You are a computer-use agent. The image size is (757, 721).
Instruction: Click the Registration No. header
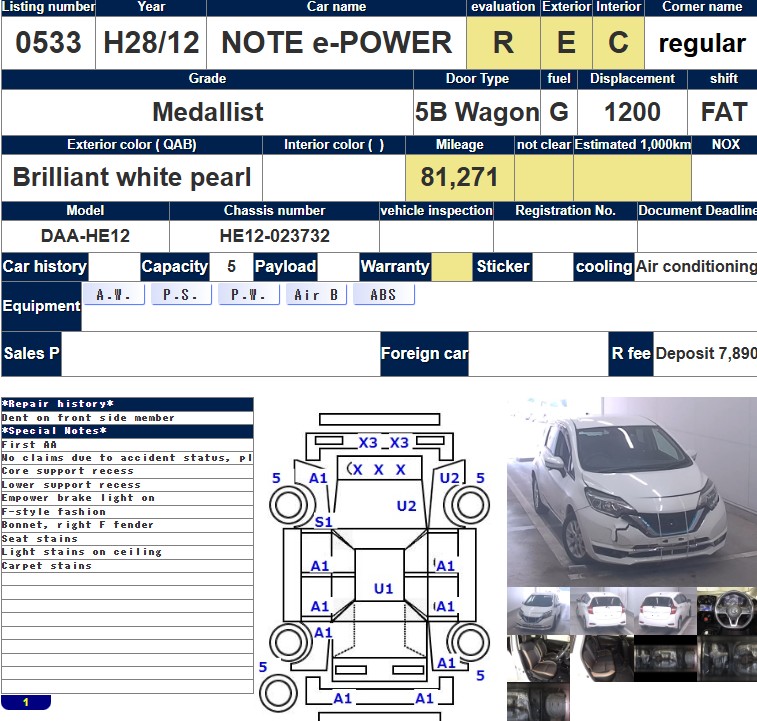tap(565, 211)
